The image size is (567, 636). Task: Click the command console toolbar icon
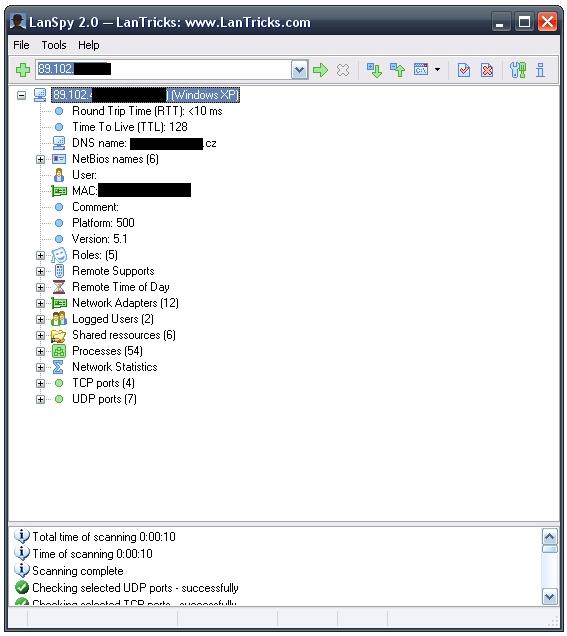[x=421, y=70]
